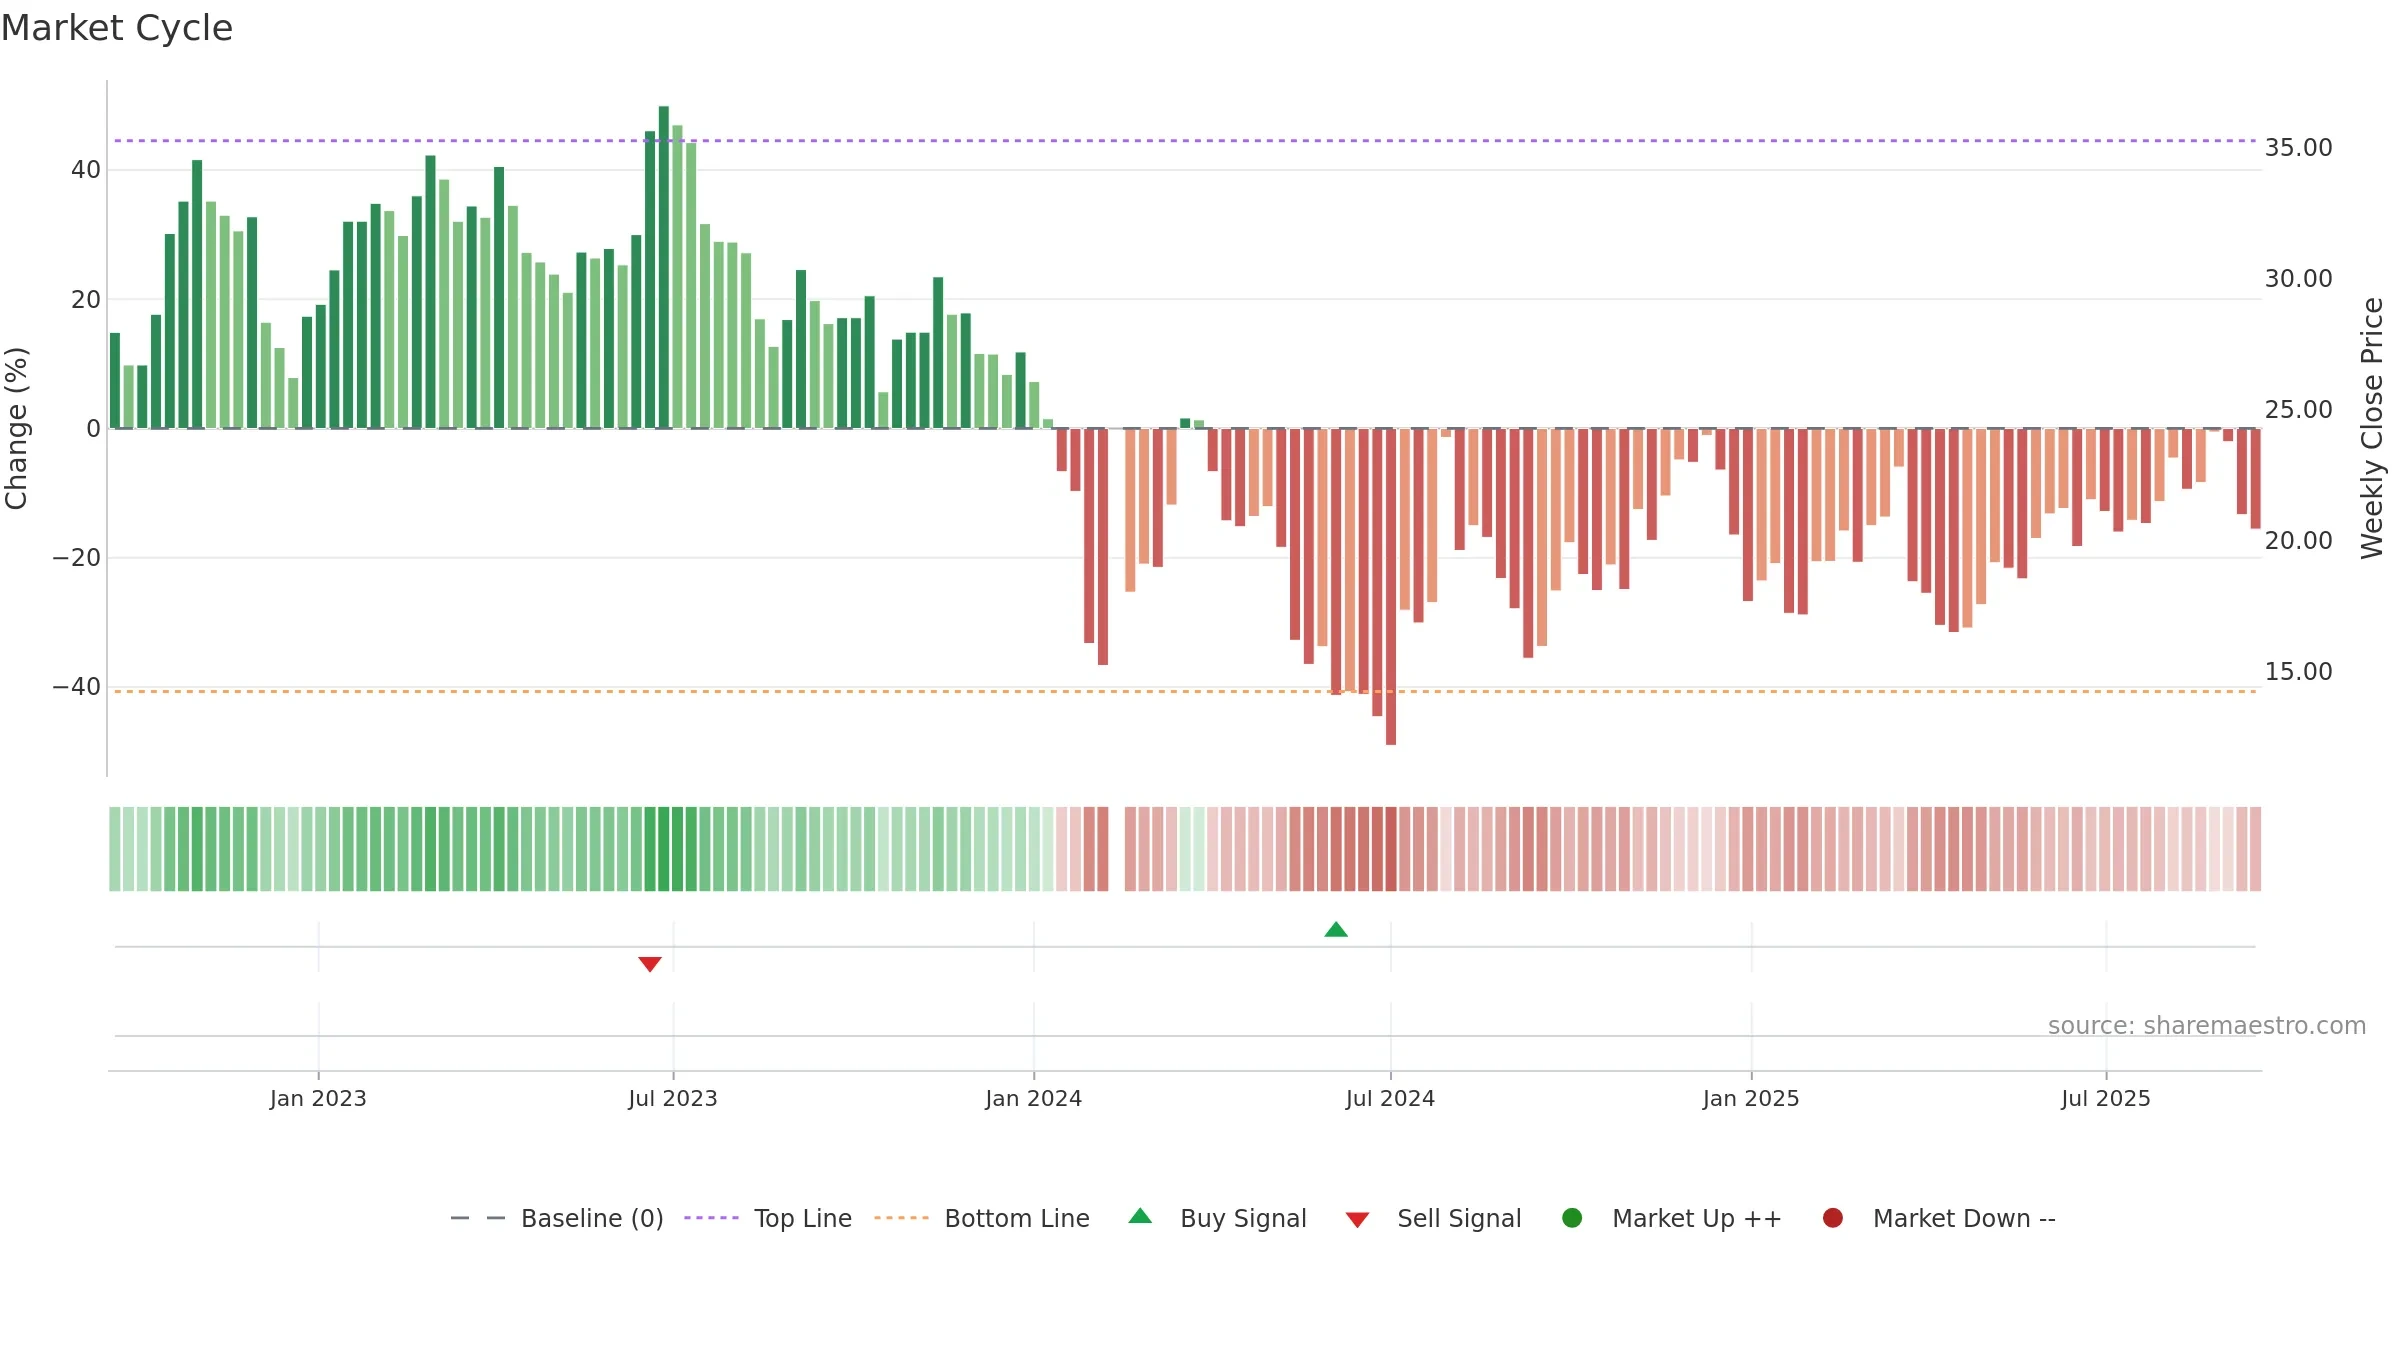
Task: Click the source: sharemaestro.com text
Action: tap(2207, 1026)
